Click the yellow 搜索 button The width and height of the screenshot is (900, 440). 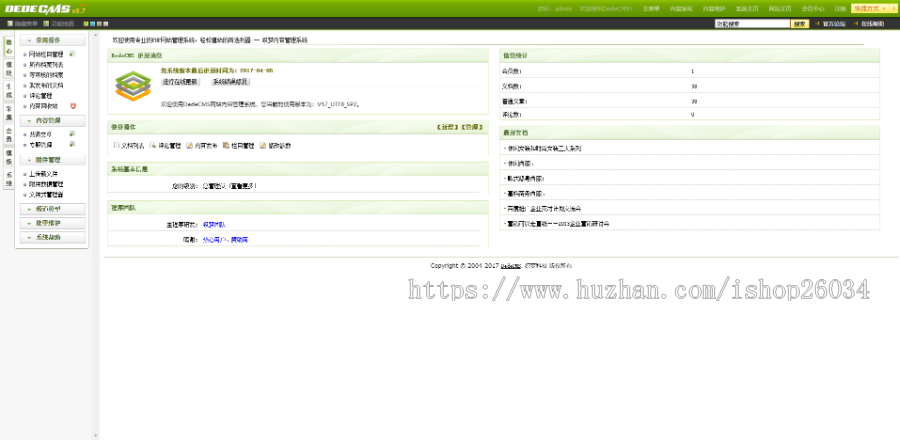pyautogui.click(x=800, y=24)
